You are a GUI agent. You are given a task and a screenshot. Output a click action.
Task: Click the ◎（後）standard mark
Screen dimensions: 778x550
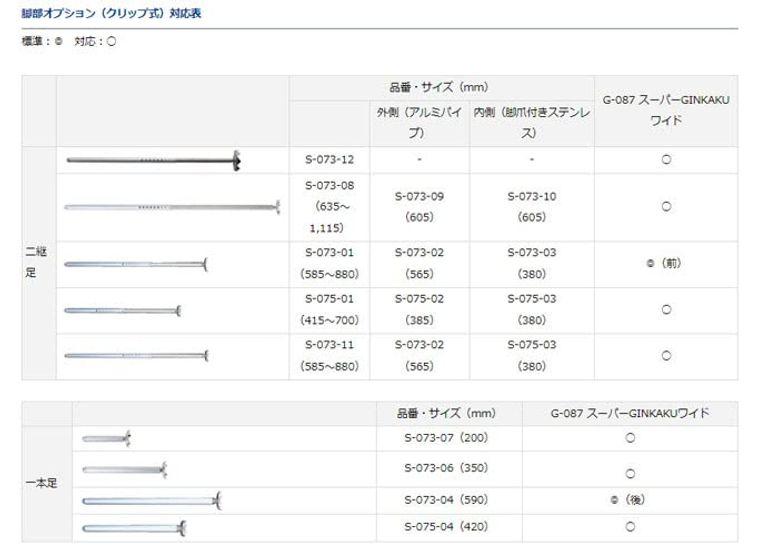[630, 499]
